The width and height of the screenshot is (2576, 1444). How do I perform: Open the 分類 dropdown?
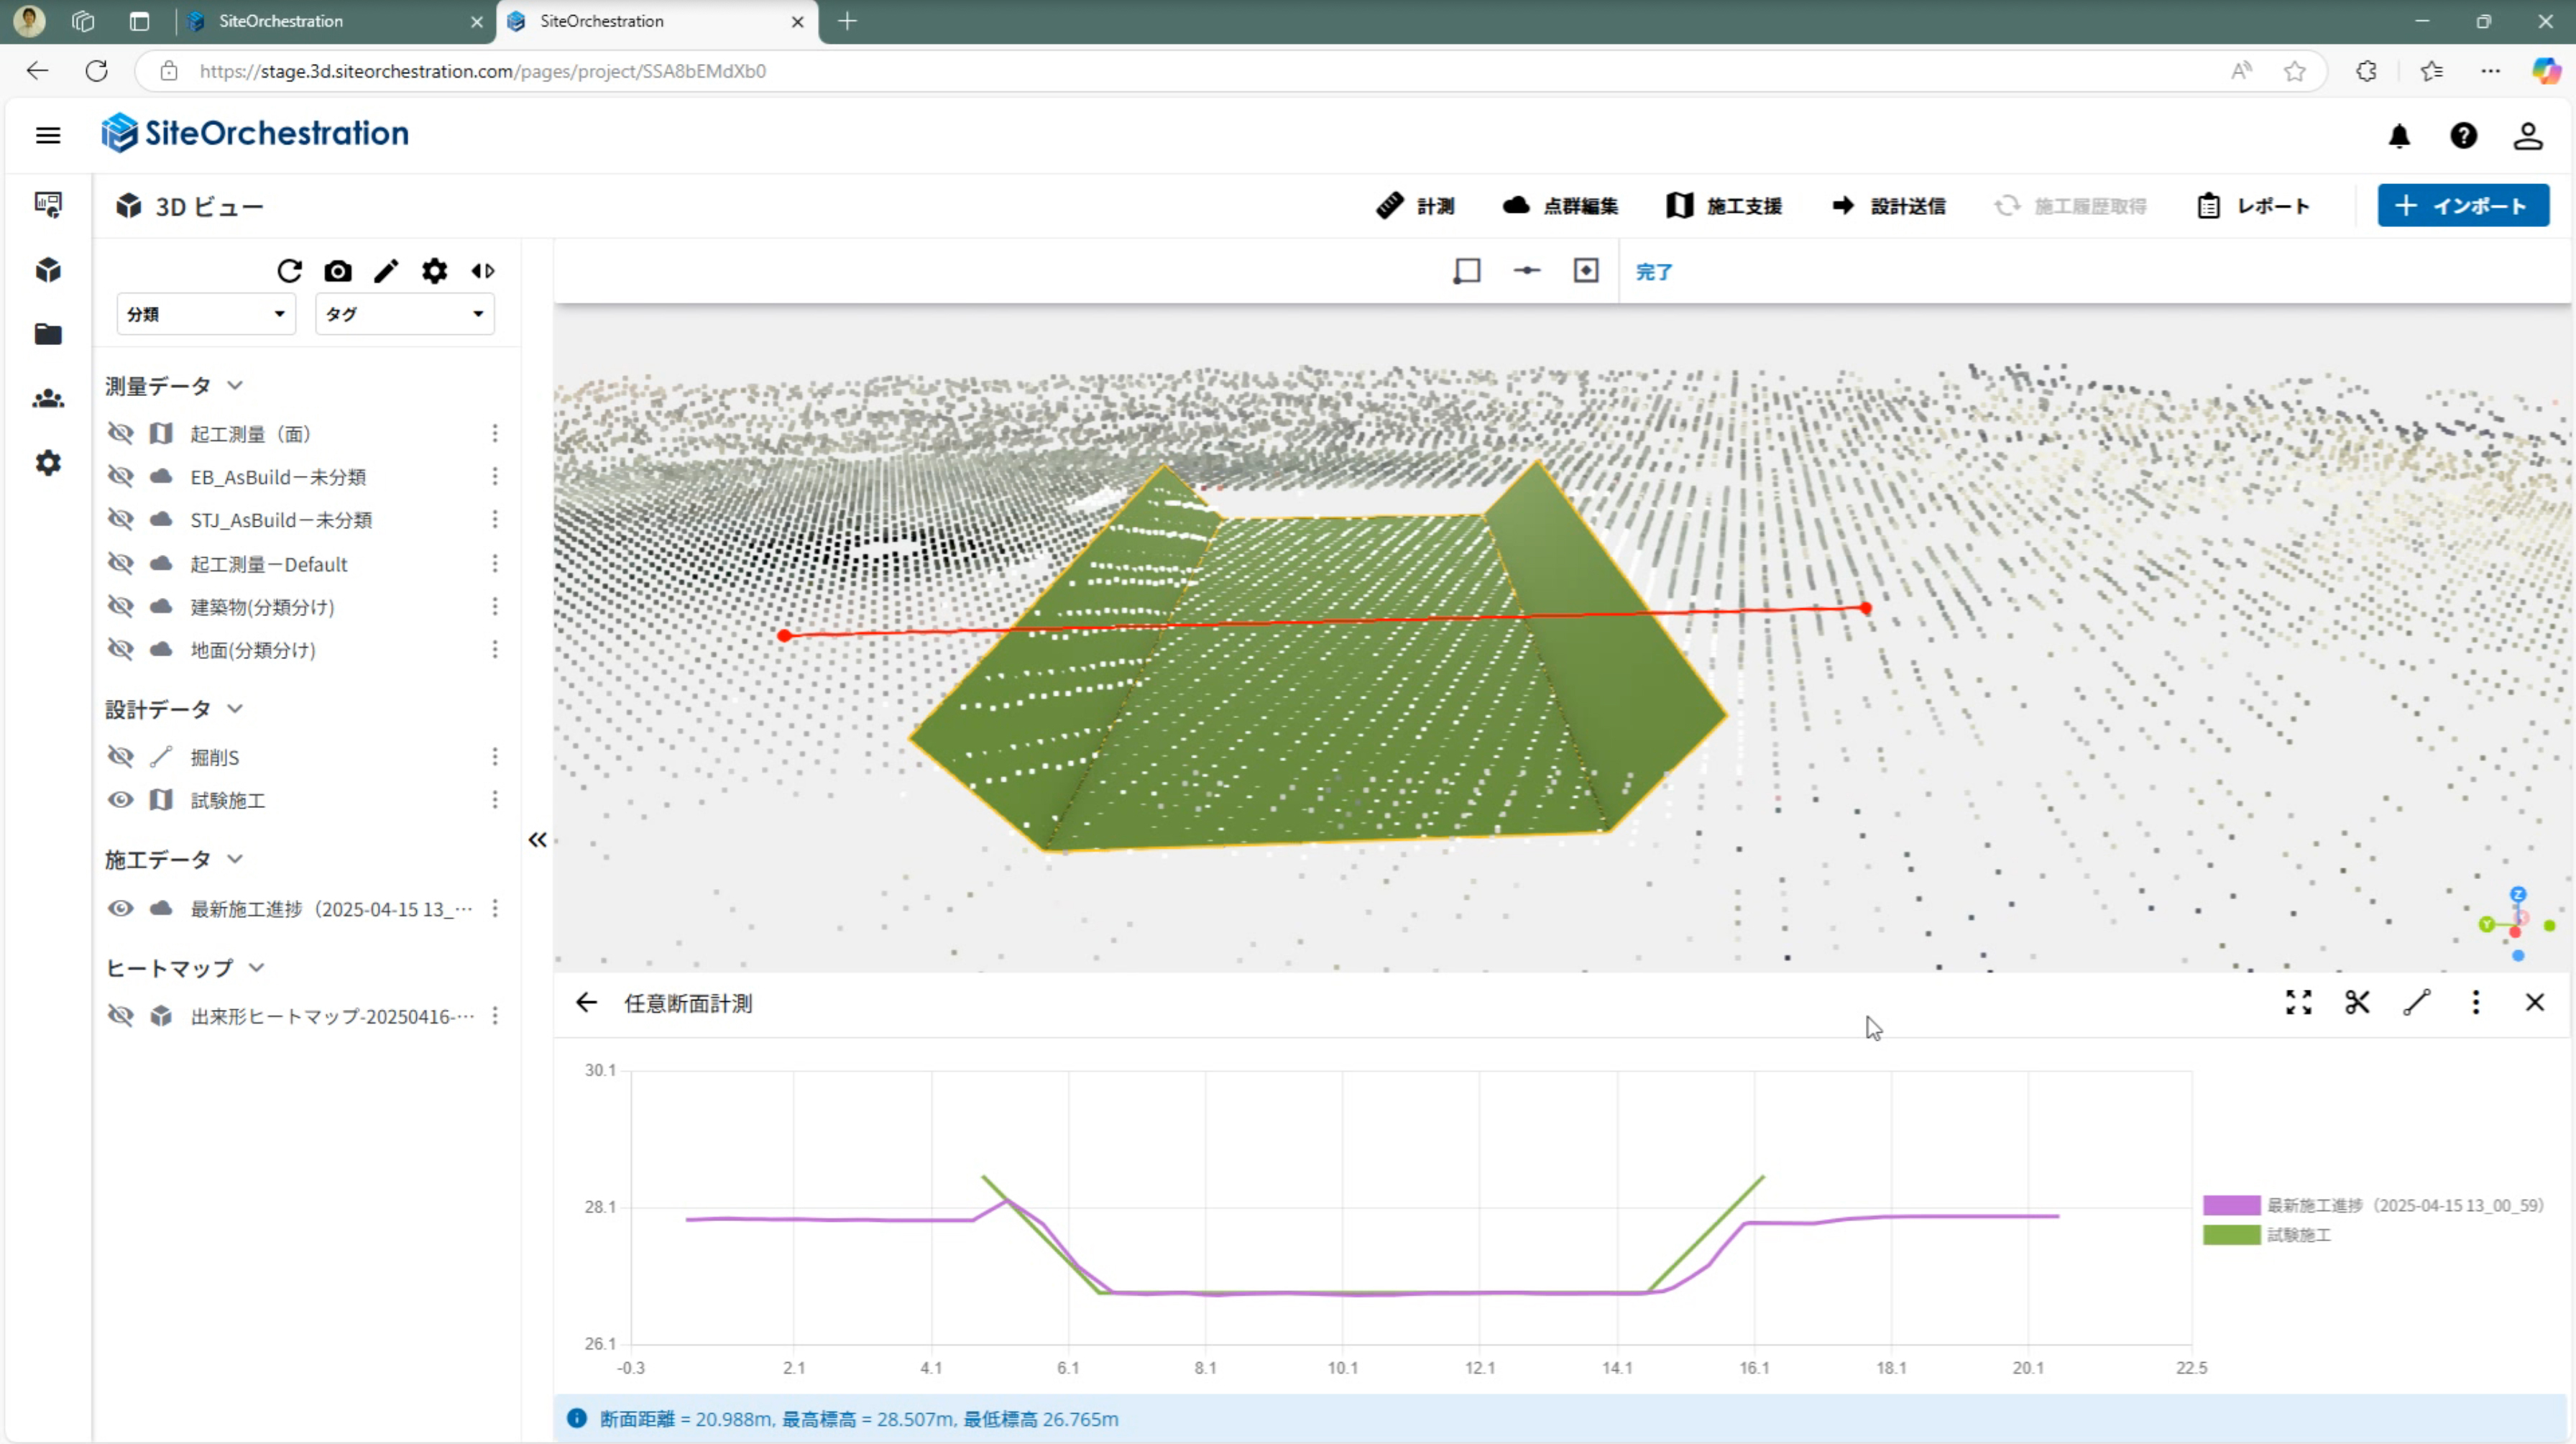(x=206, y=314)
